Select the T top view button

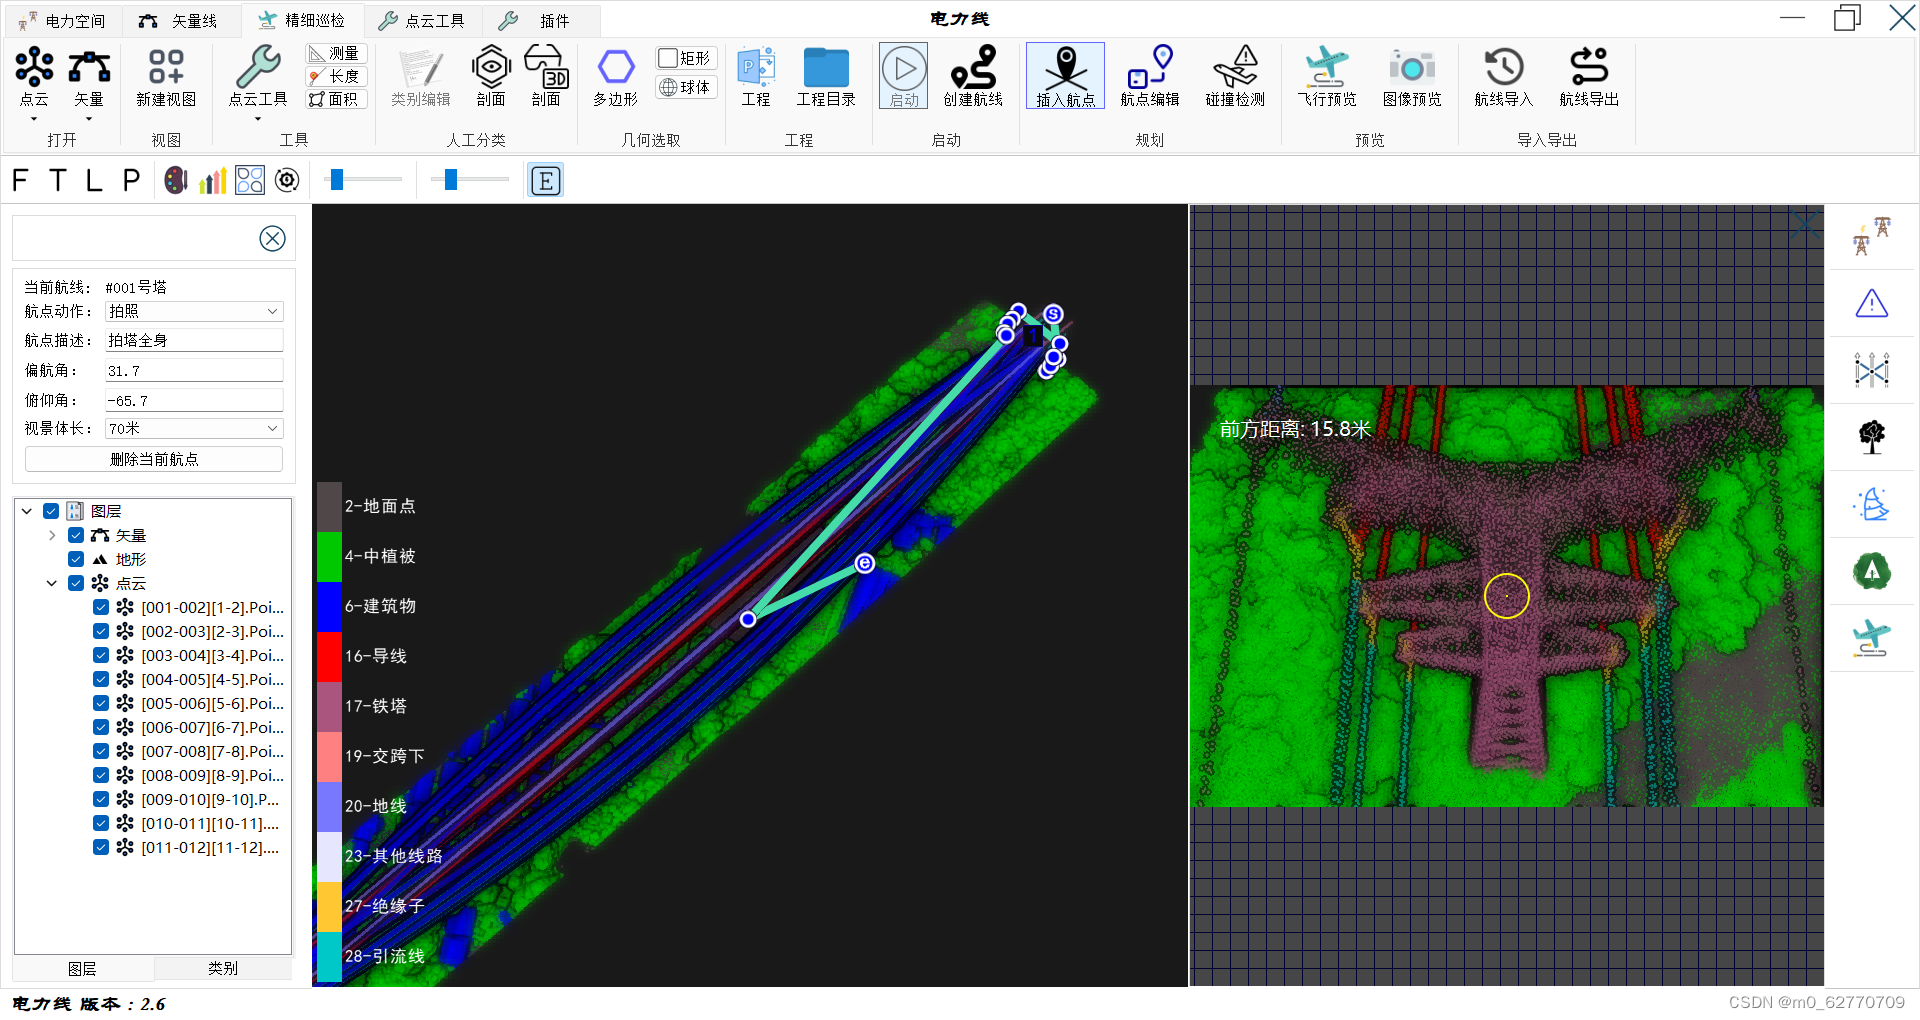(x=57, y=180)
